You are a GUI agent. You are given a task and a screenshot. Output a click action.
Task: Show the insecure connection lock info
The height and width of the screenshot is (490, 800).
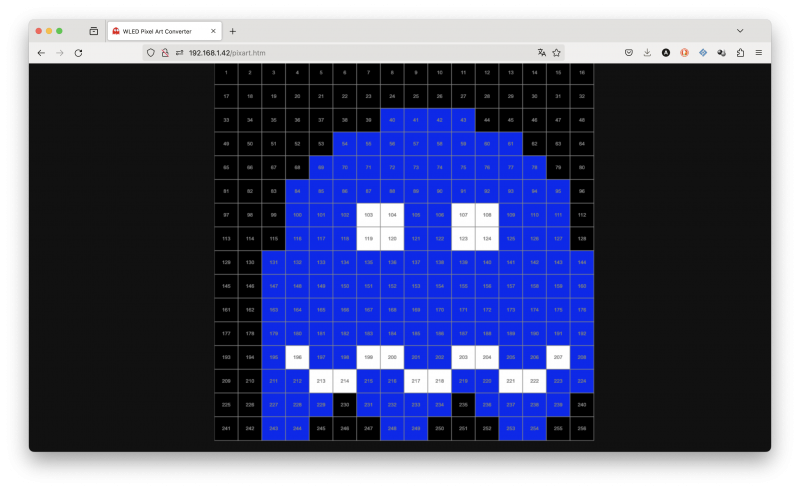tap(165, 53)
